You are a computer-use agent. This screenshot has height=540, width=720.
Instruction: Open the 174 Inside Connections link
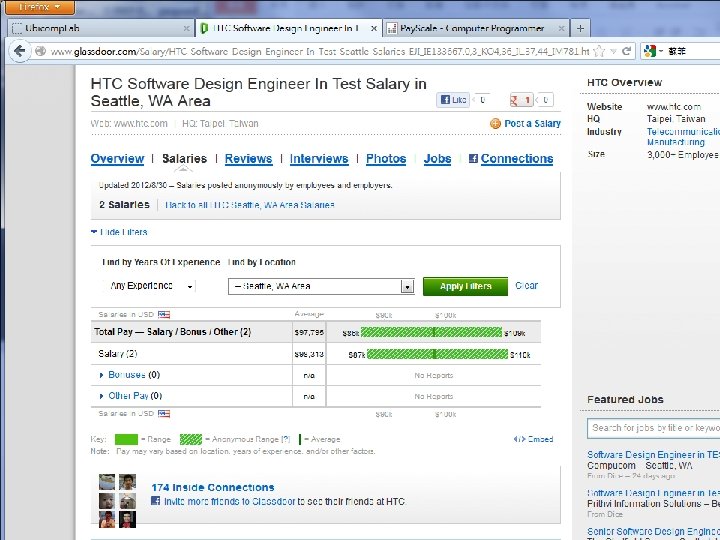213,488
